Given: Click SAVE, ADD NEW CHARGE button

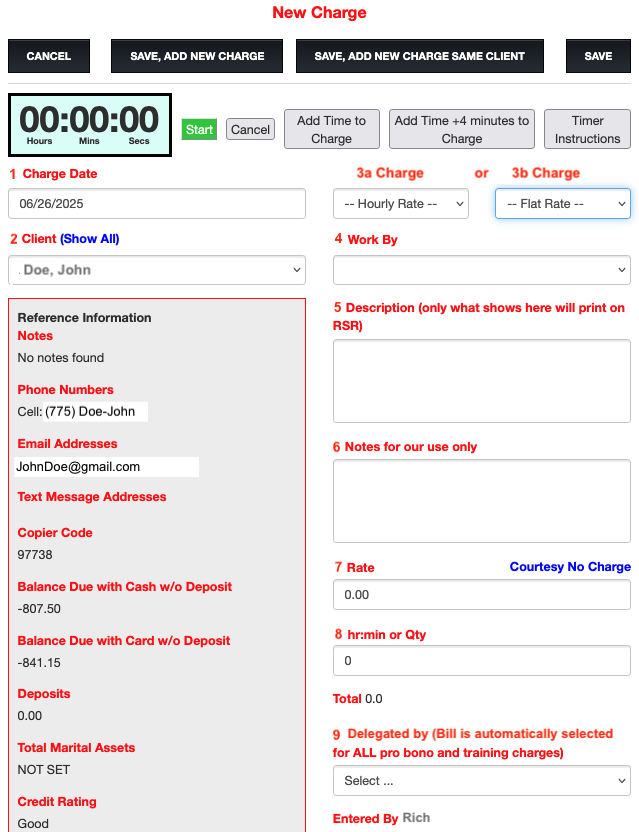Looking at the screenshot, I should [x=197, y=56].
